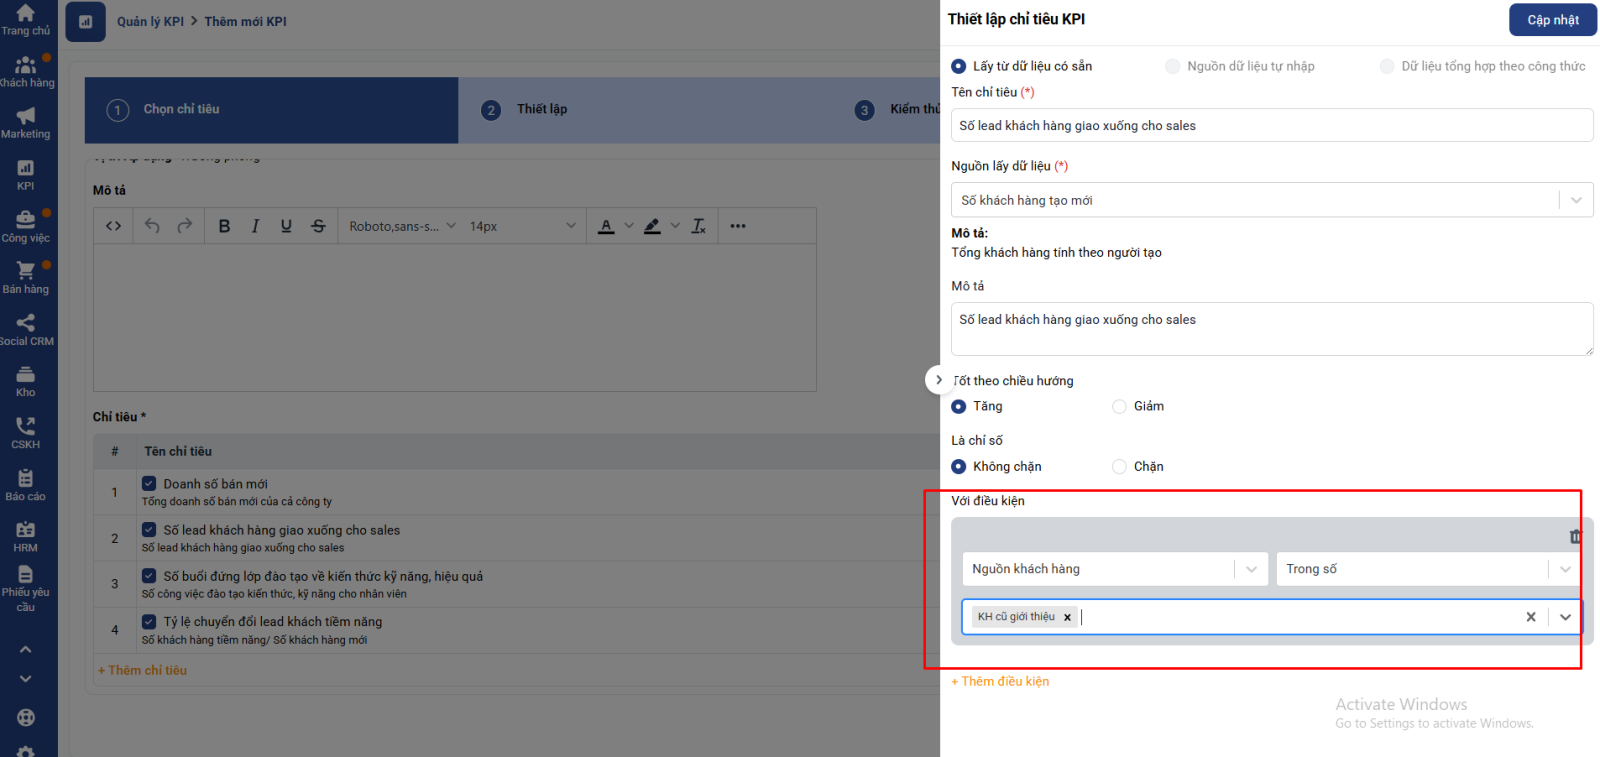Open the HRM module icon
The height and width of the screenshot is (757, 1600).
click(26, 536)
